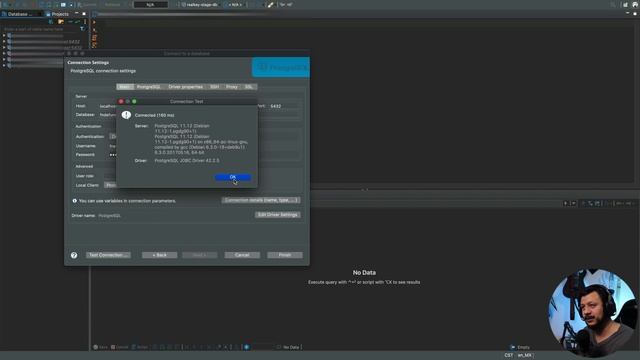Viewport: 640px width, 360px height.
Task: Click the new connection icon in the navigator toolbar
Action: click(x=51, y=22)
